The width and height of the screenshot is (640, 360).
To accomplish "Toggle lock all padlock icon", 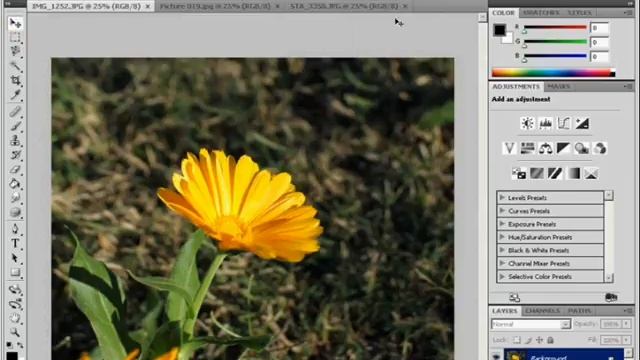I will 550,340.
